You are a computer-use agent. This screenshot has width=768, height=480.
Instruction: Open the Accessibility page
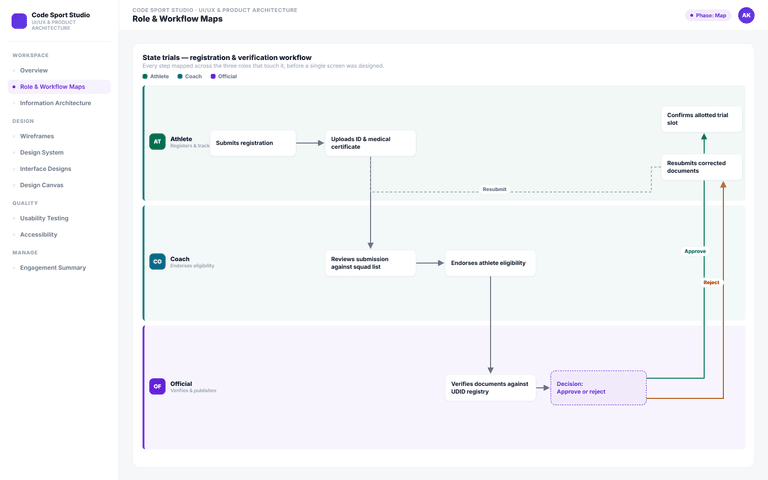(x=59, y=235)
